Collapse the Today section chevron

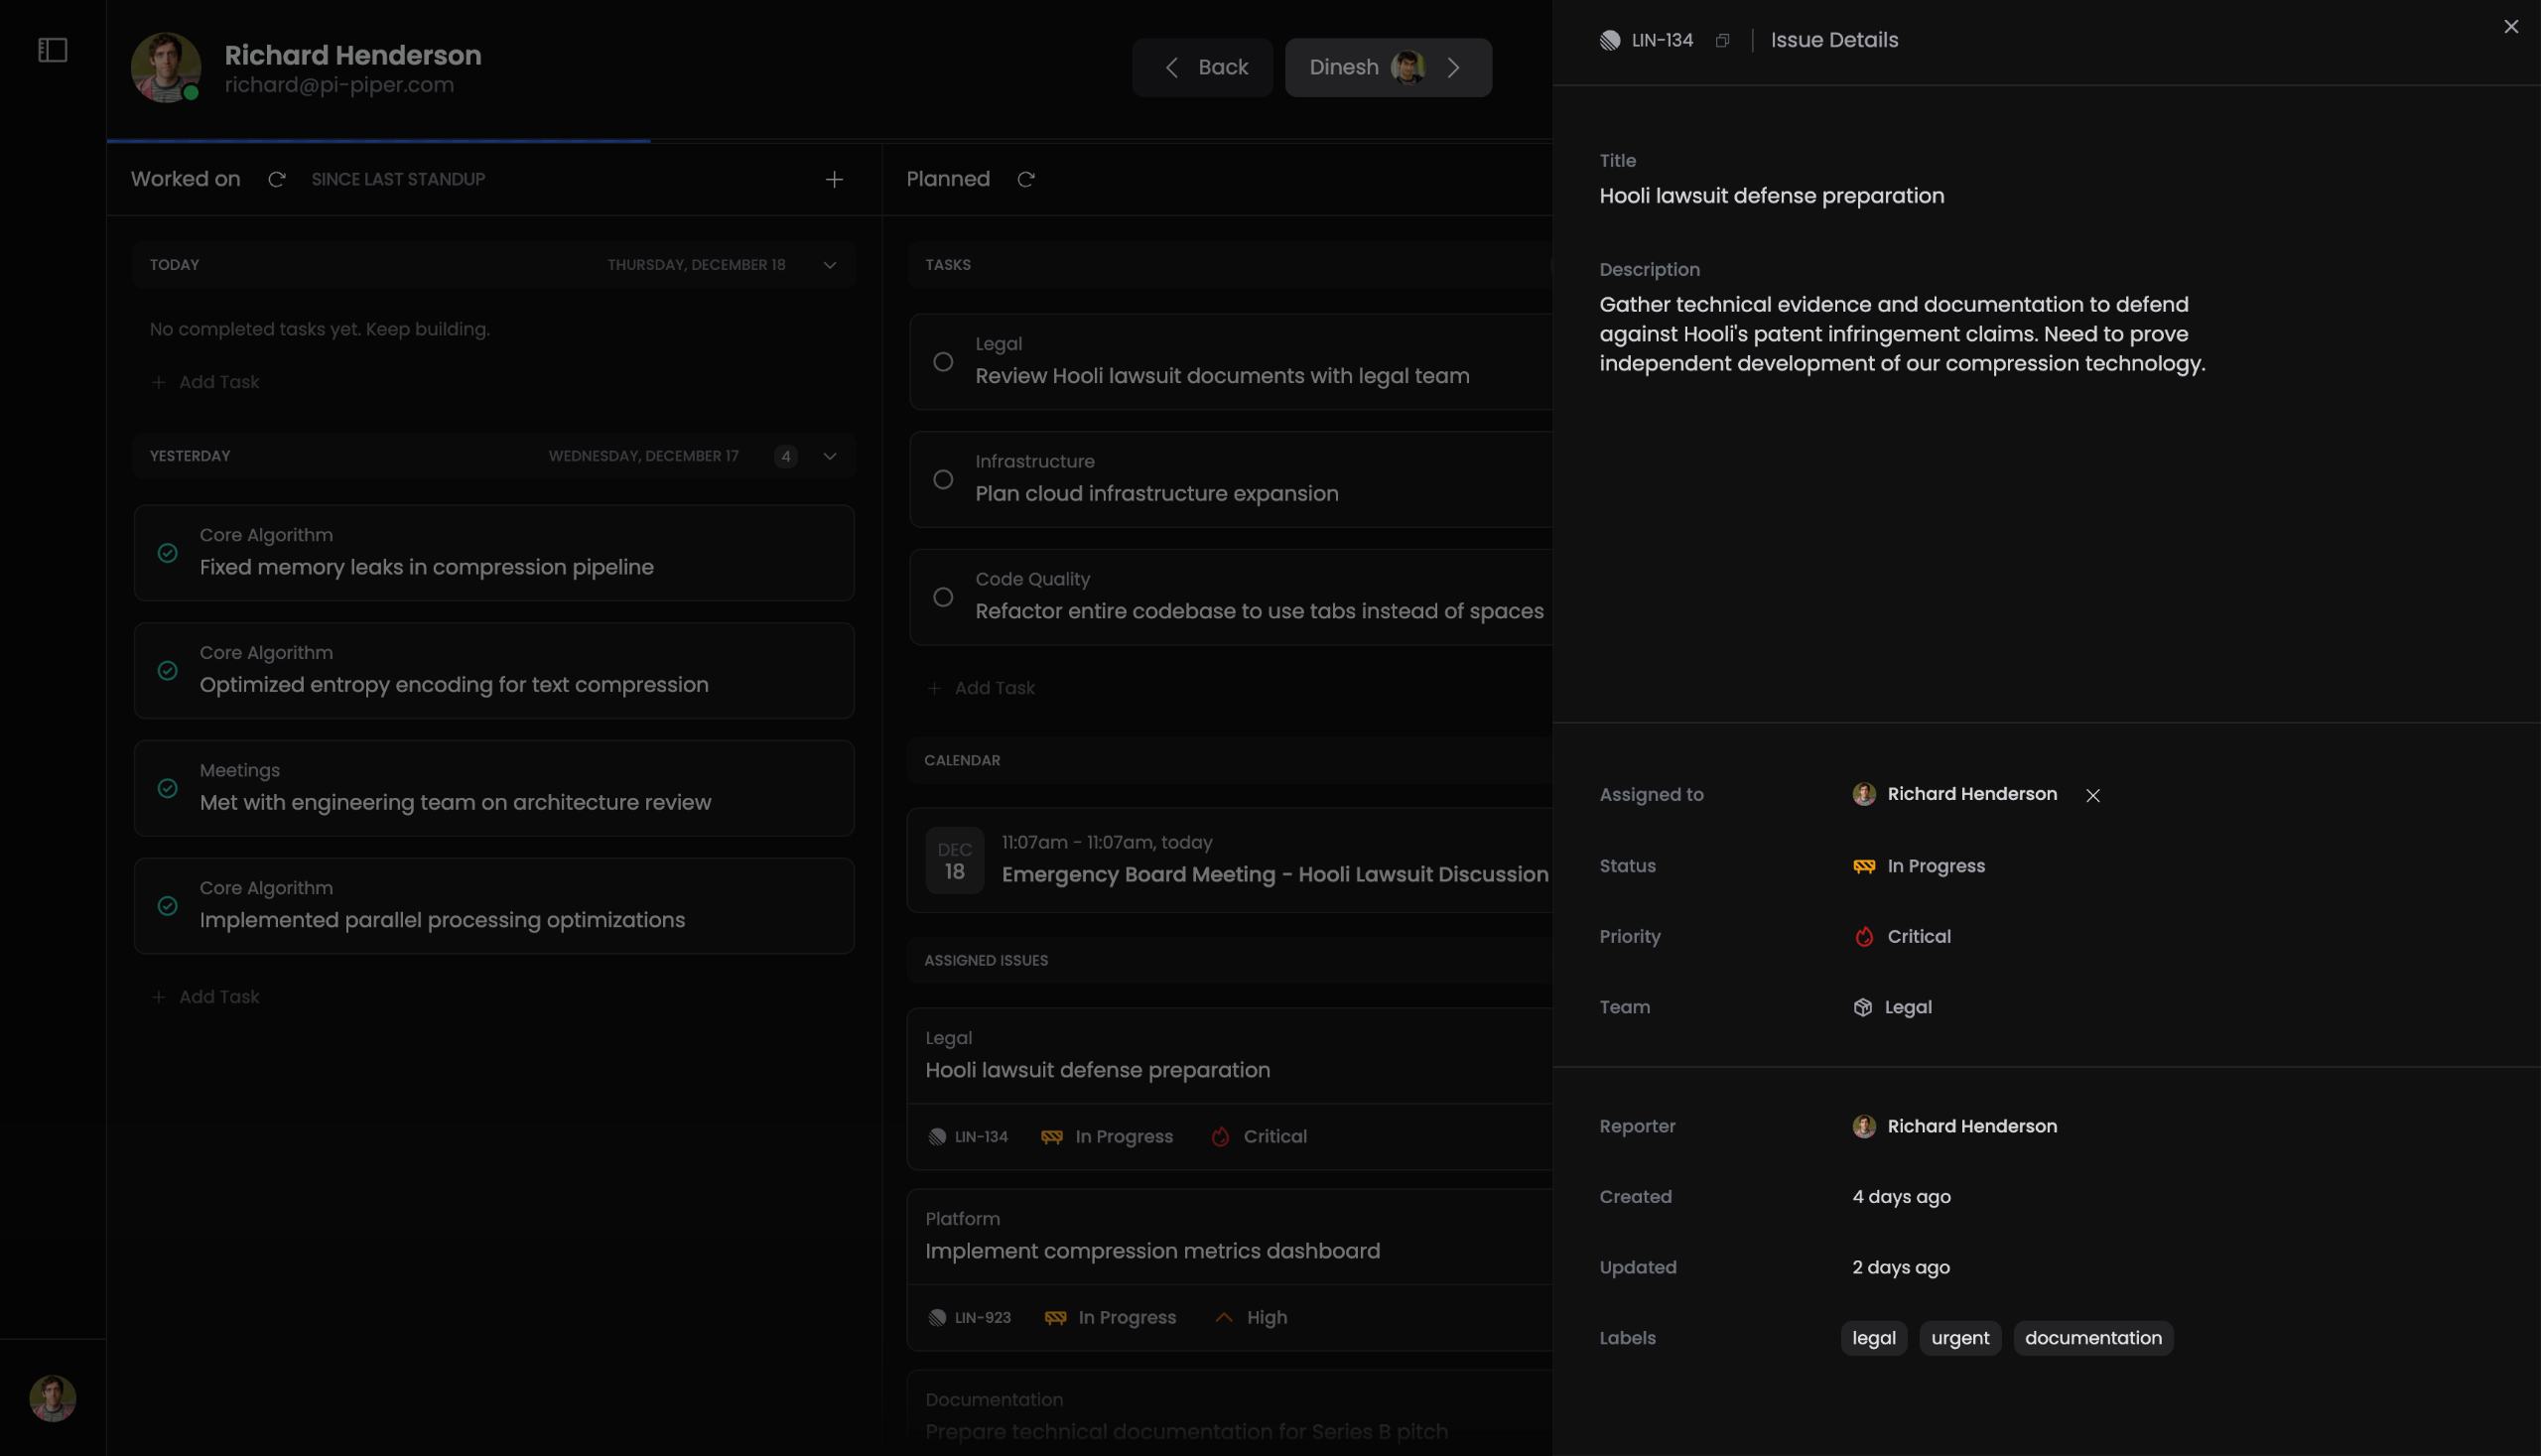pyautogui.click(x=829, y=265)
